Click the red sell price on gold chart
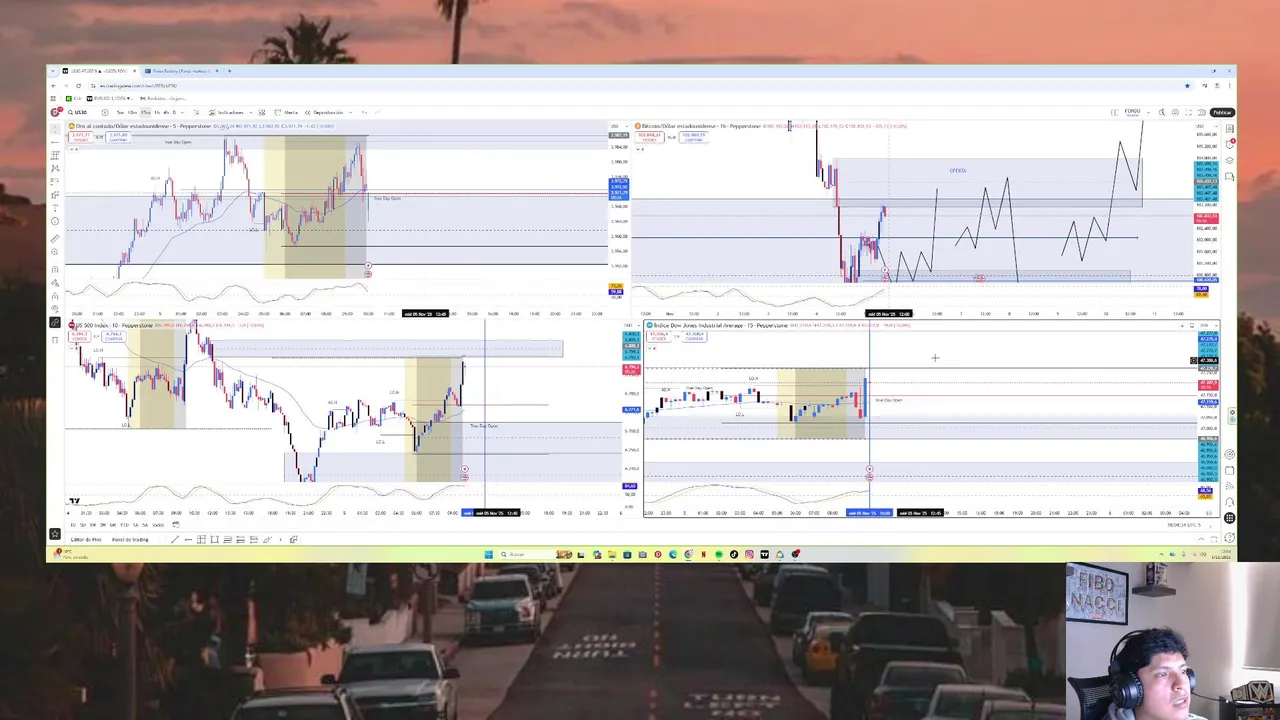The image size is (1280, 720). coord(80,137)
